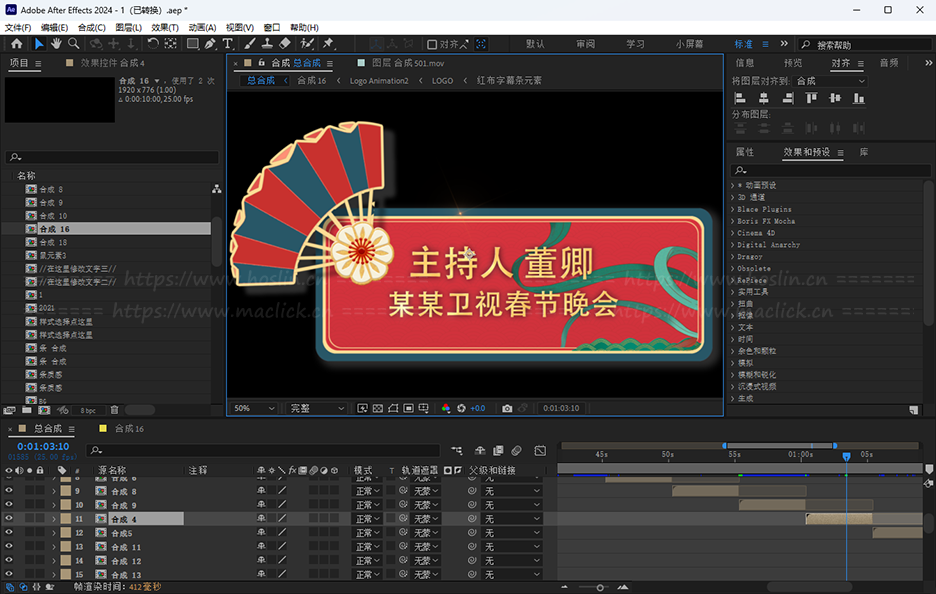Select the Eraser tool
Image resolution: width=936 pixels, height=594 pixels.
pos(285,44)
